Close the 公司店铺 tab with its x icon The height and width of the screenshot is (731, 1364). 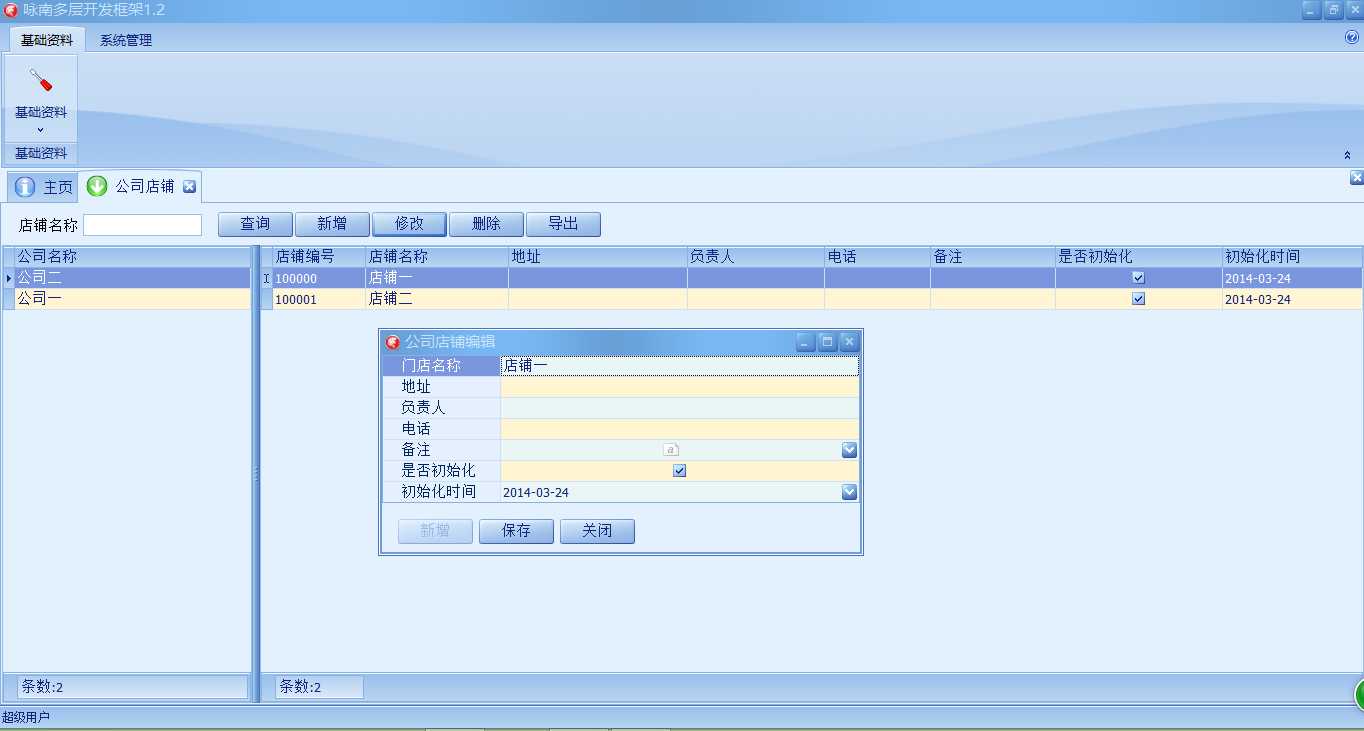point(189,187)
